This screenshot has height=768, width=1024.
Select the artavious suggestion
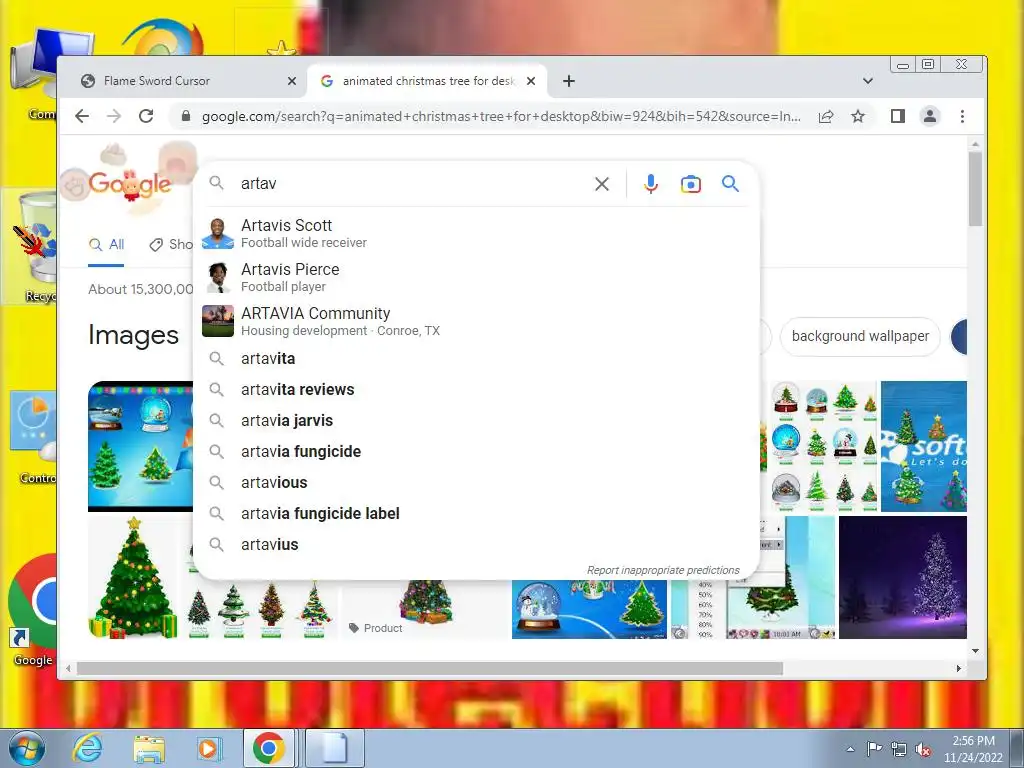point(477,483)
